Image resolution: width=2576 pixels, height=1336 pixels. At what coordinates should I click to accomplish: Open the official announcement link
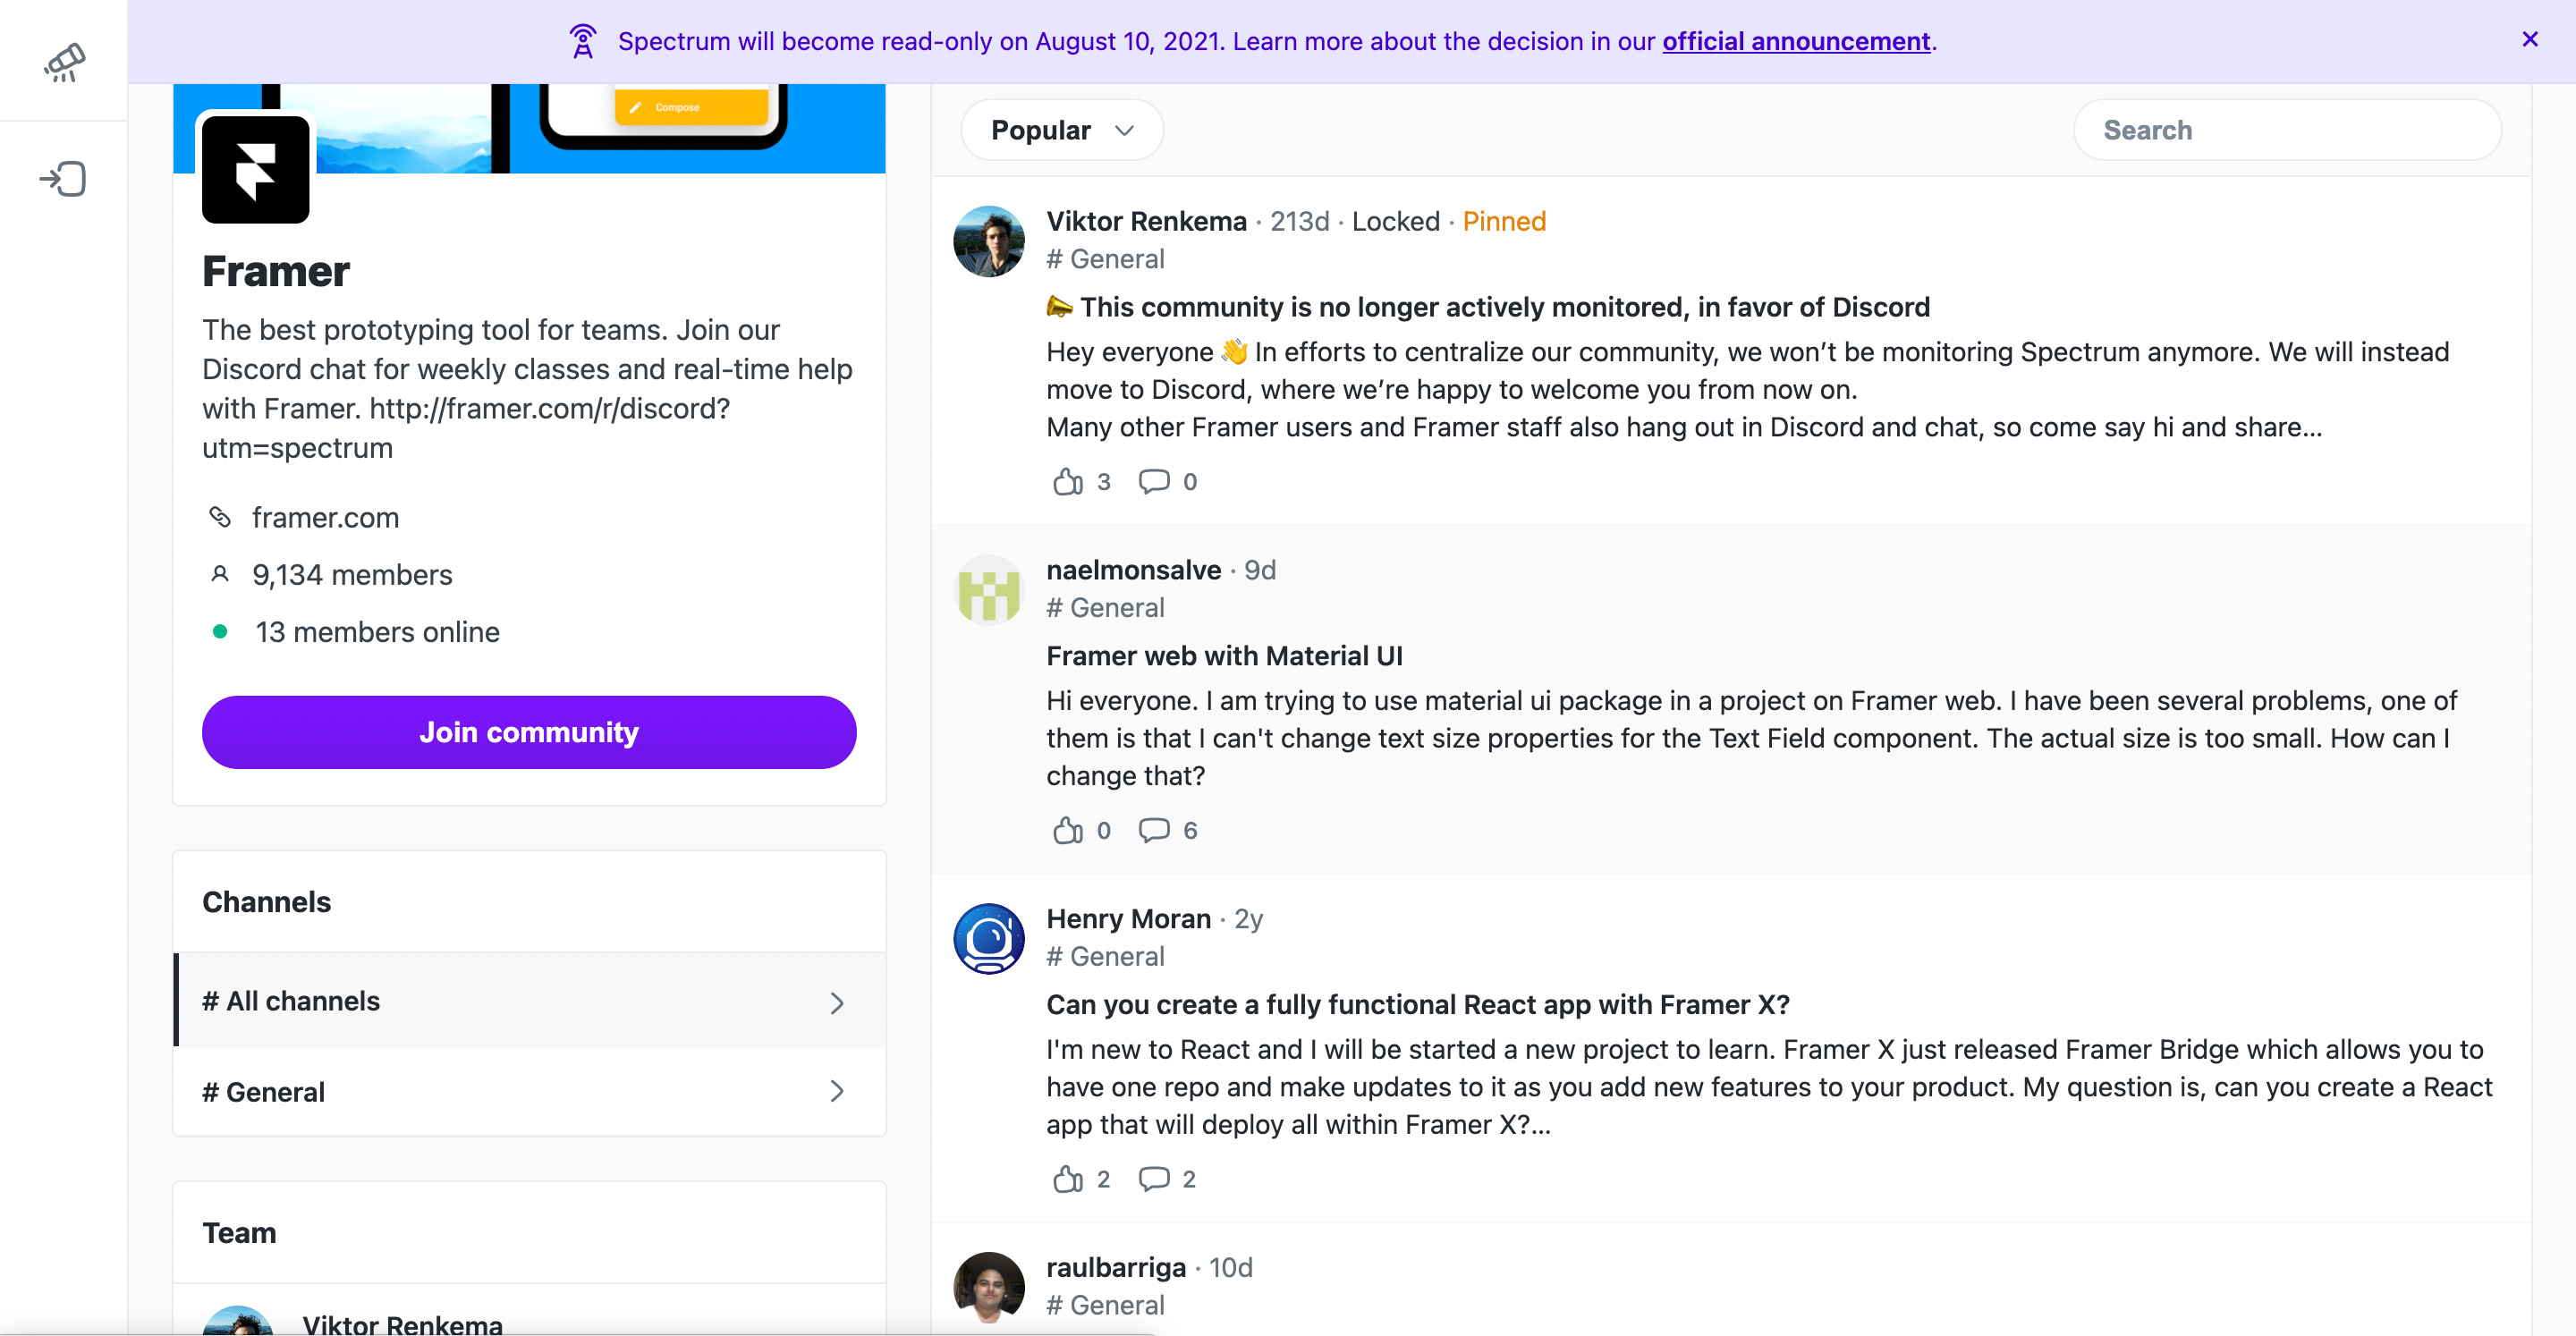(1796, 41)
